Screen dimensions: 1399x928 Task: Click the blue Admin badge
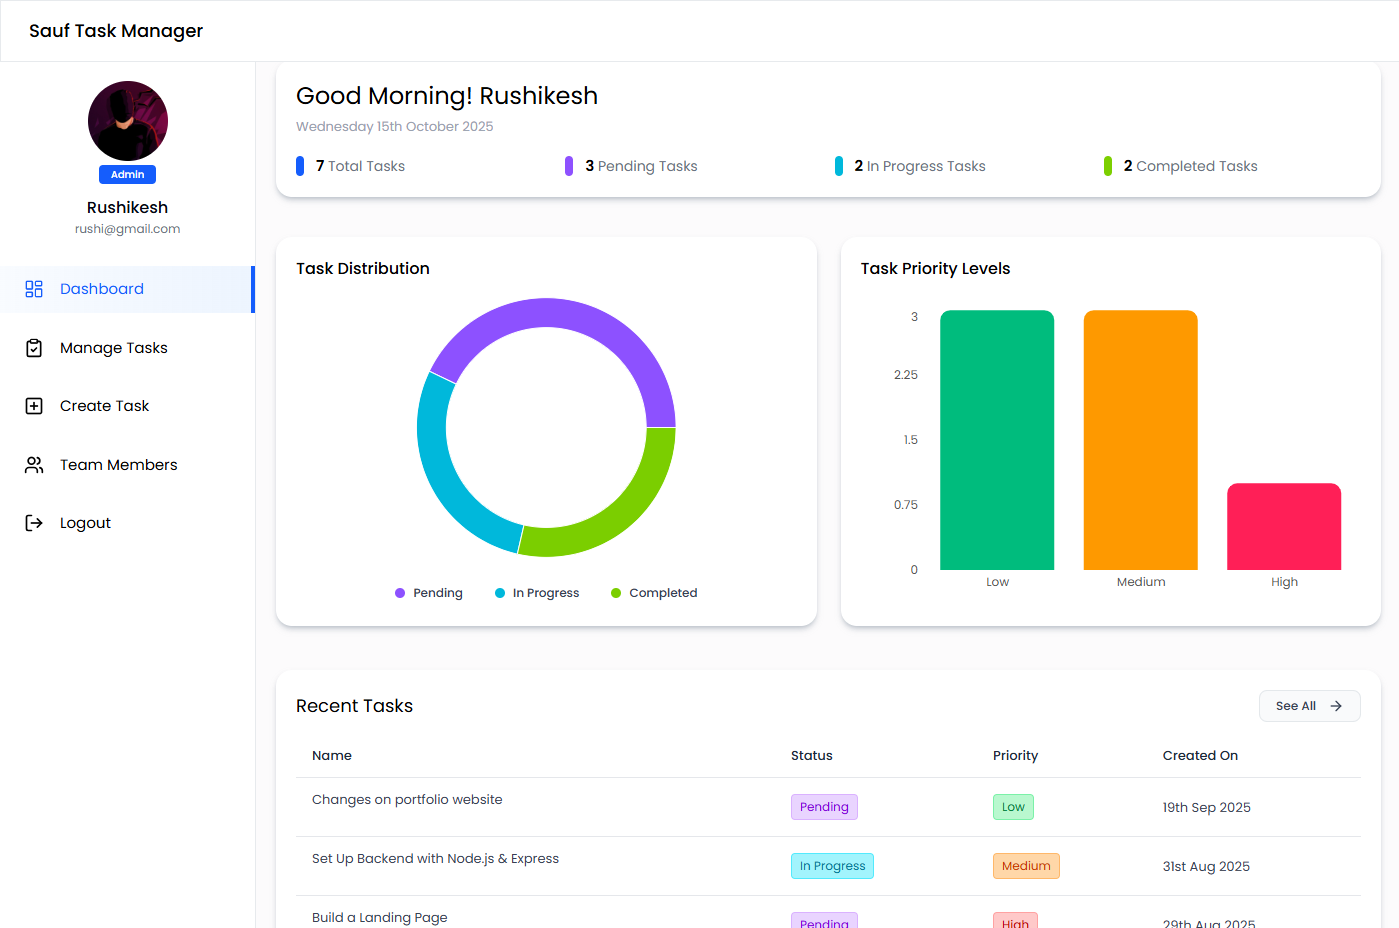click(x=127, y=175)
